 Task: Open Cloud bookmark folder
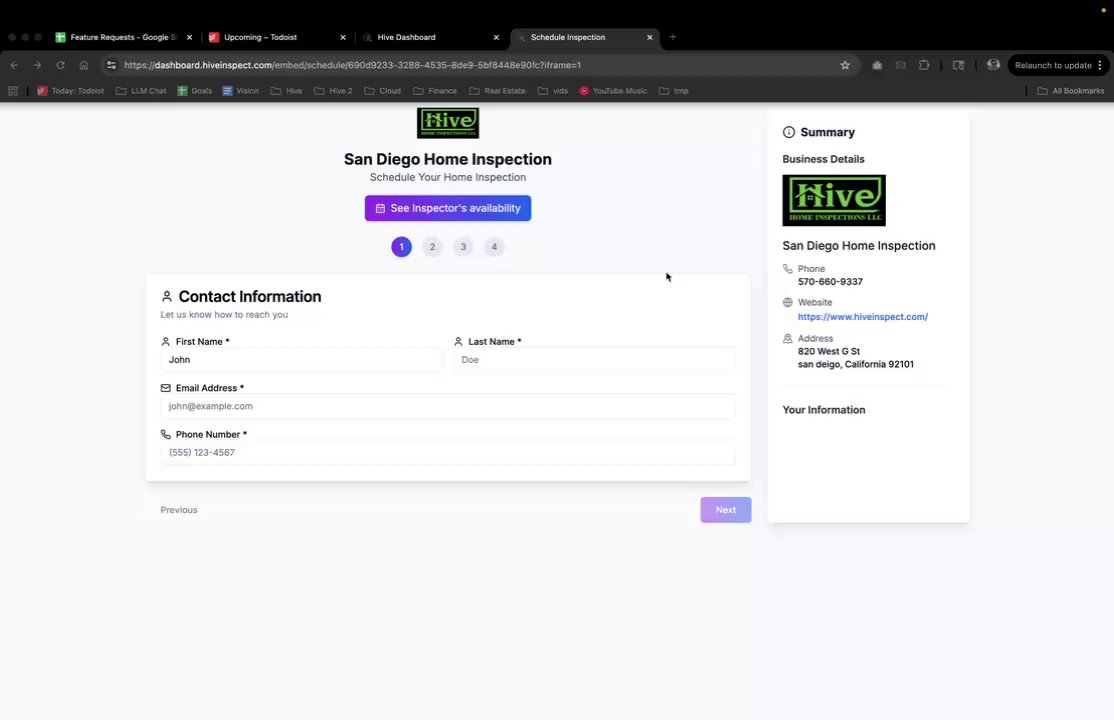point(382,91)
